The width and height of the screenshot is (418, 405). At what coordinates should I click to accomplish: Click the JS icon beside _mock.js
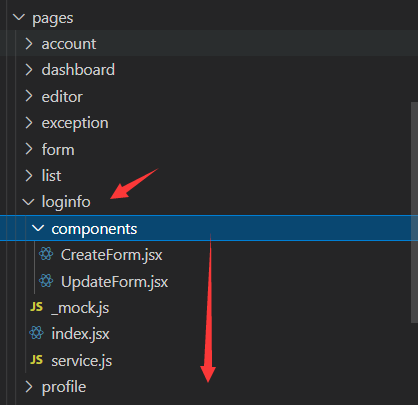point(36,307)
